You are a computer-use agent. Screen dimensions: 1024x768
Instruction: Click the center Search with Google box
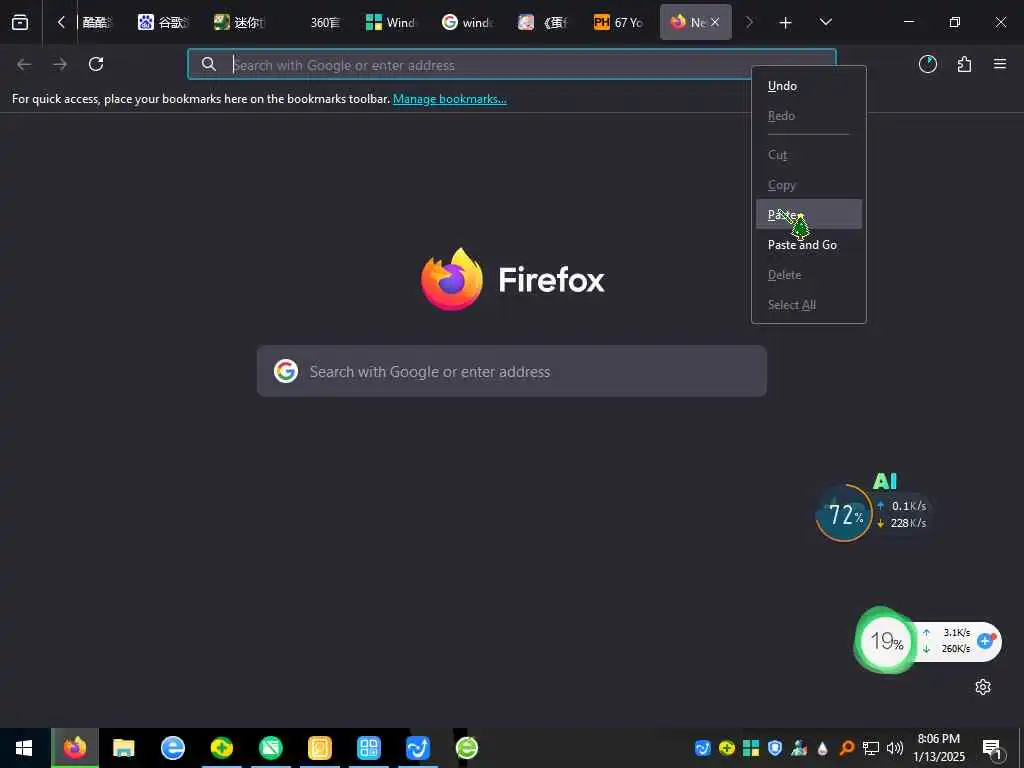[x=511, y=371]
